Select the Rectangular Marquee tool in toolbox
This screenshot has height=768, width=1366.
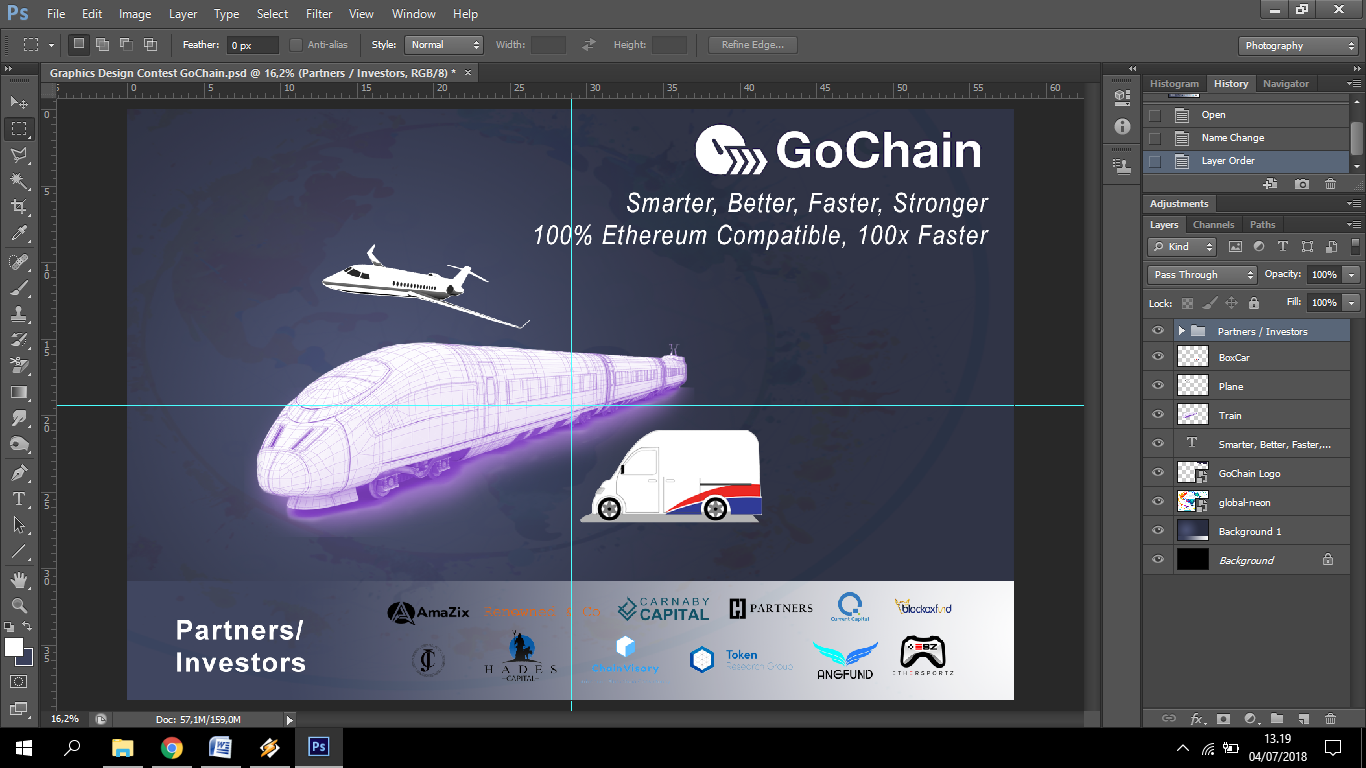point(19,129)
